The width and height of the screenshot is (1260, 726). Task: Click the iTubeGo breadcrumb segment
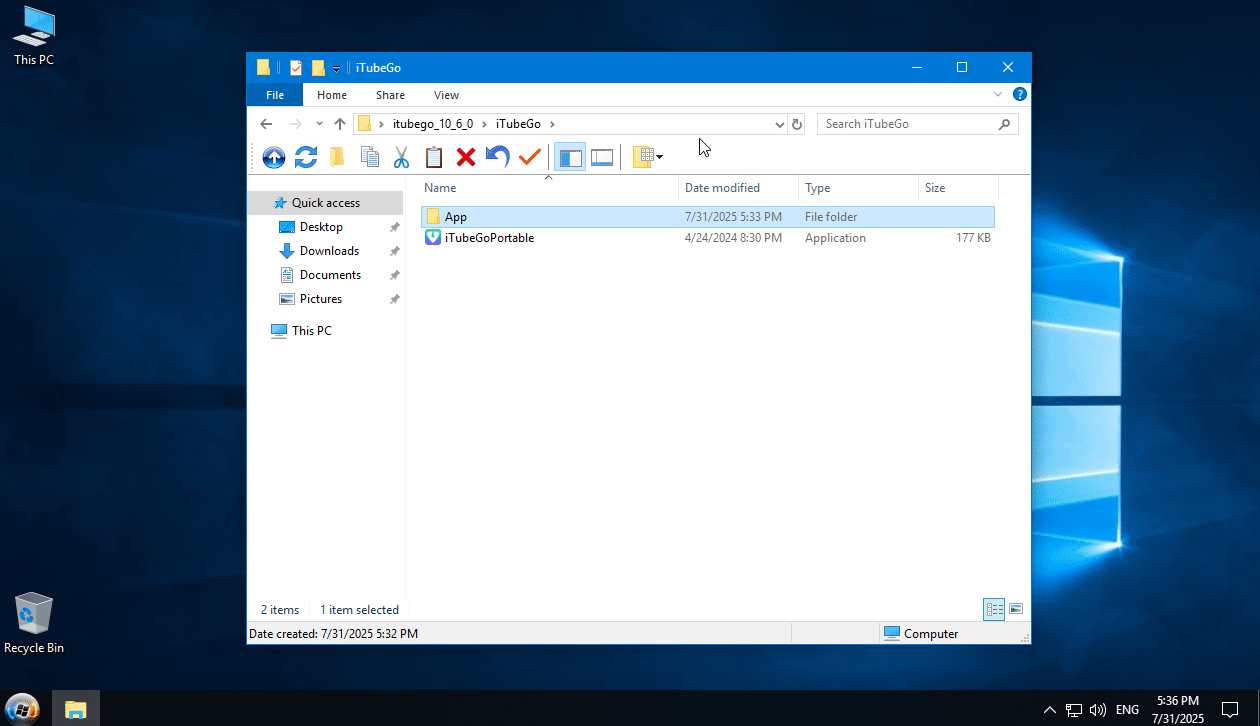tap(518, 124)
